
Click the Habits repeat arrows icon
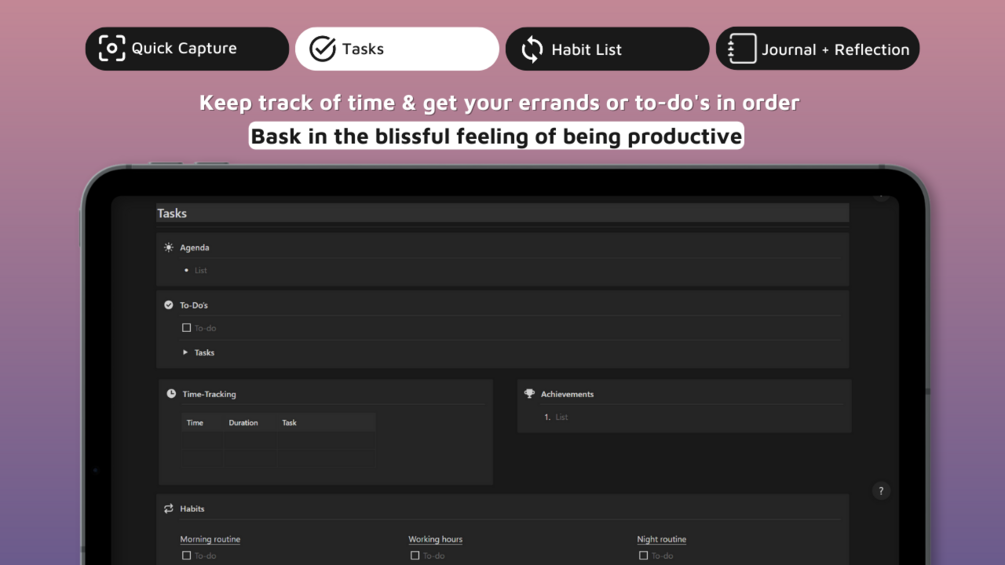[169, 509]
